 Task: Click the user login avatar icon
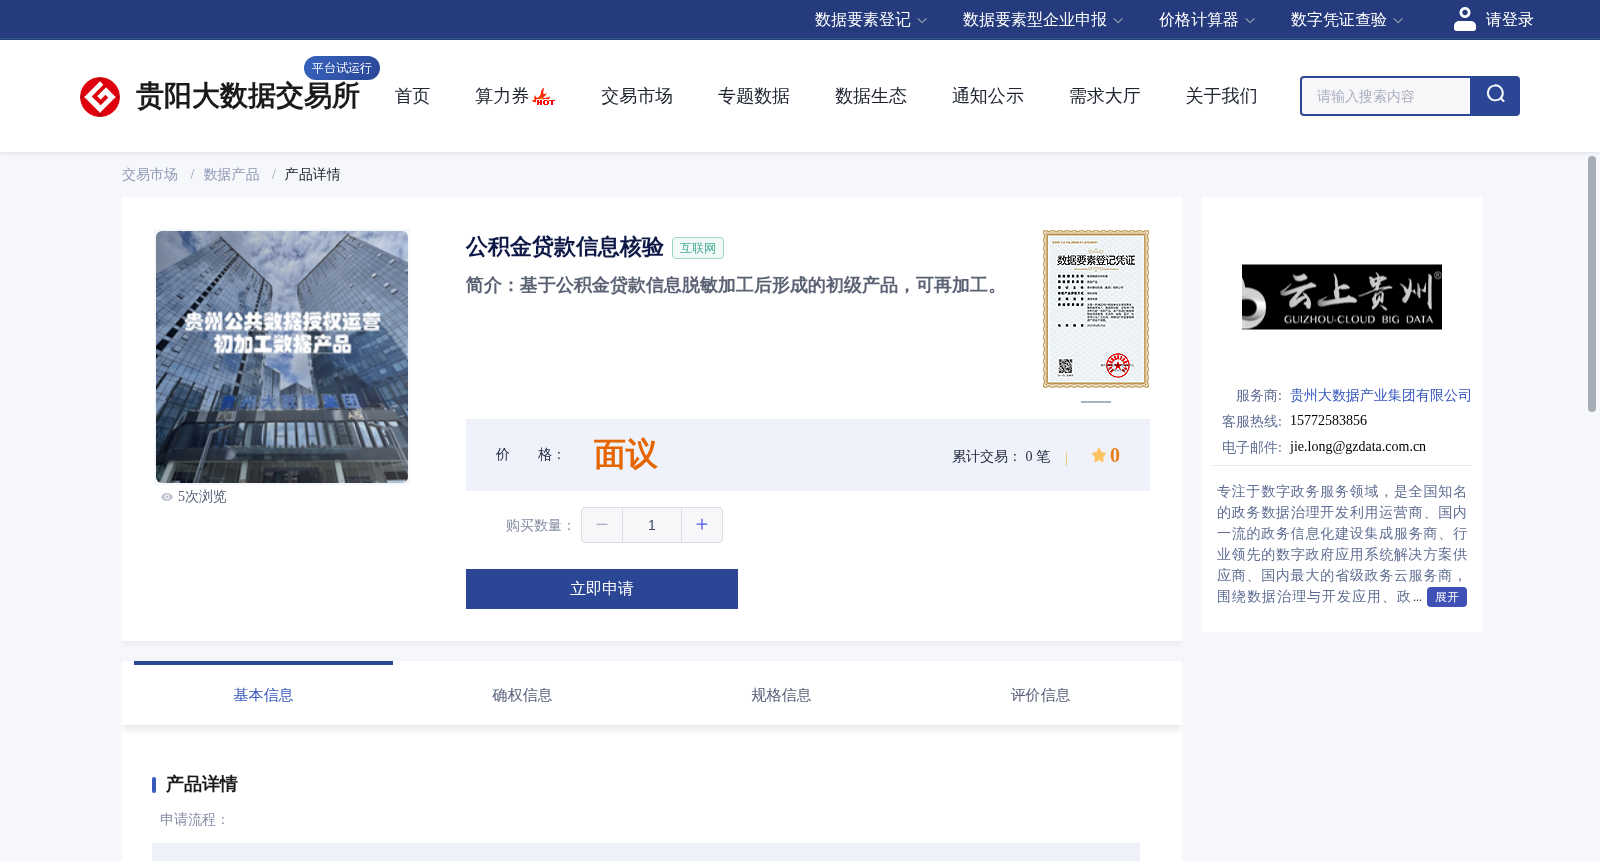tap(1465, 19)
